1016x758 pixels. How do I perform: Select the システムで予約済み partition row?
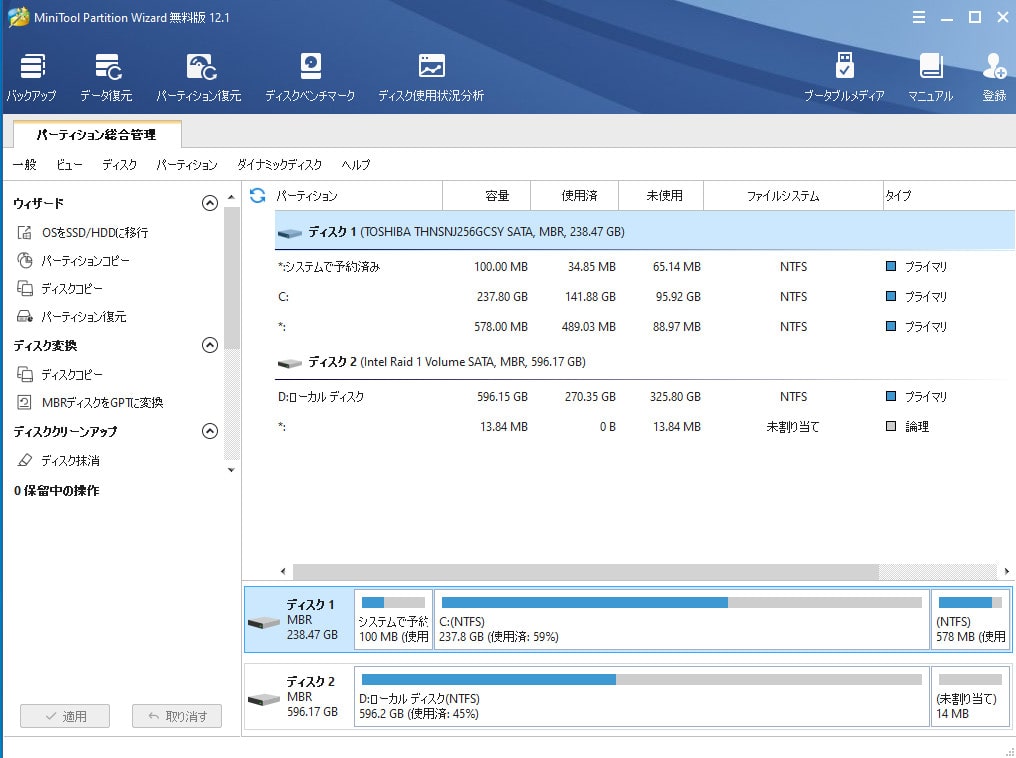click(645, 266)
